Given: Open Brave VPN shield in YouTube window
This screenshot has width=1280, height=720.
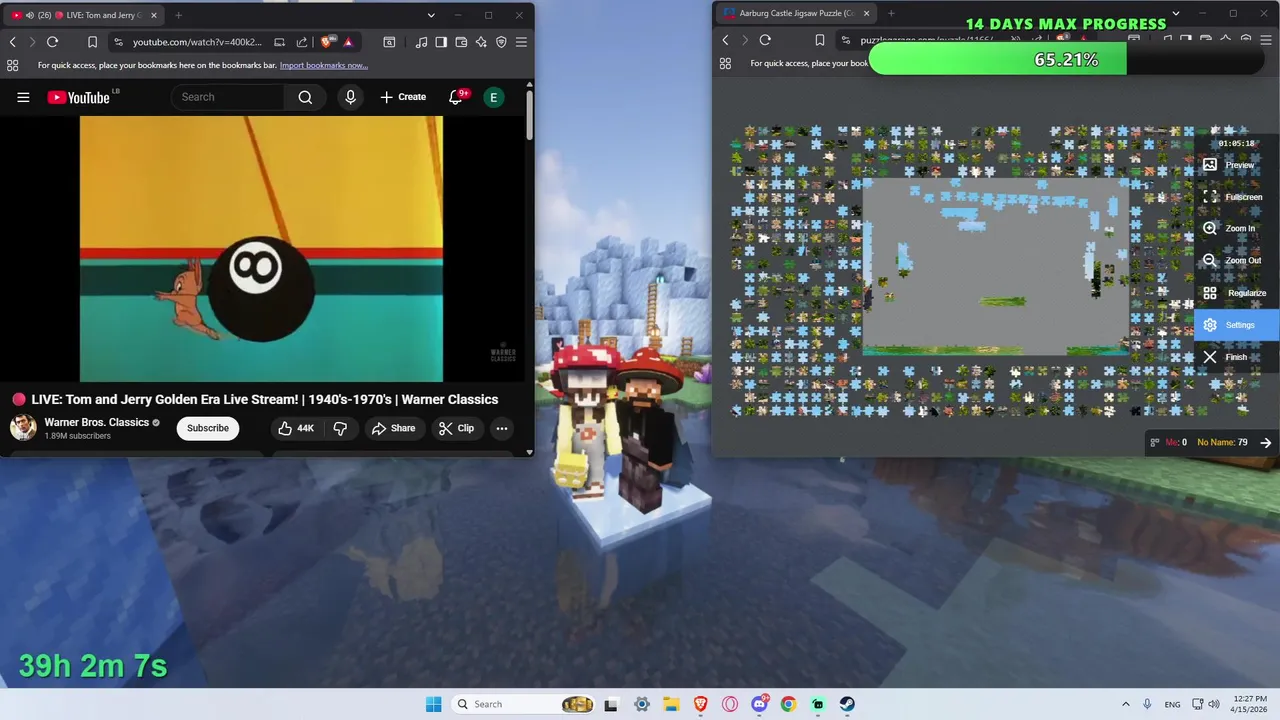Looking at the screenshot, I should click(501, 42).
